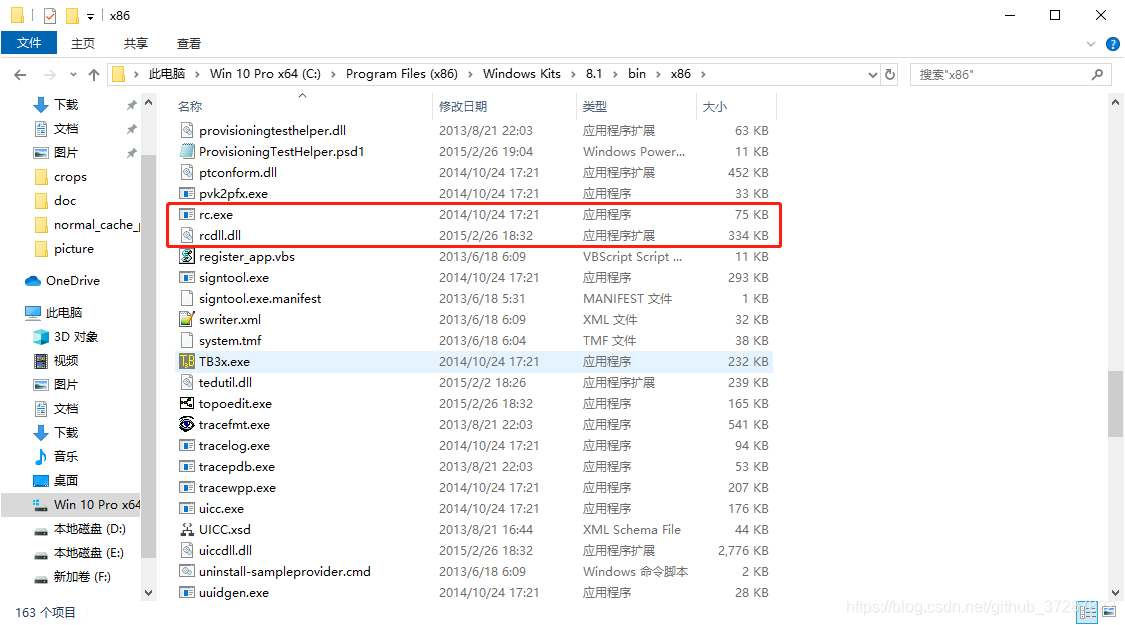Image resolution: width=1125 pixels, height=625 pixels.
Task: Open chevron after Windows Kits breadcrumb
Action: 573,75
